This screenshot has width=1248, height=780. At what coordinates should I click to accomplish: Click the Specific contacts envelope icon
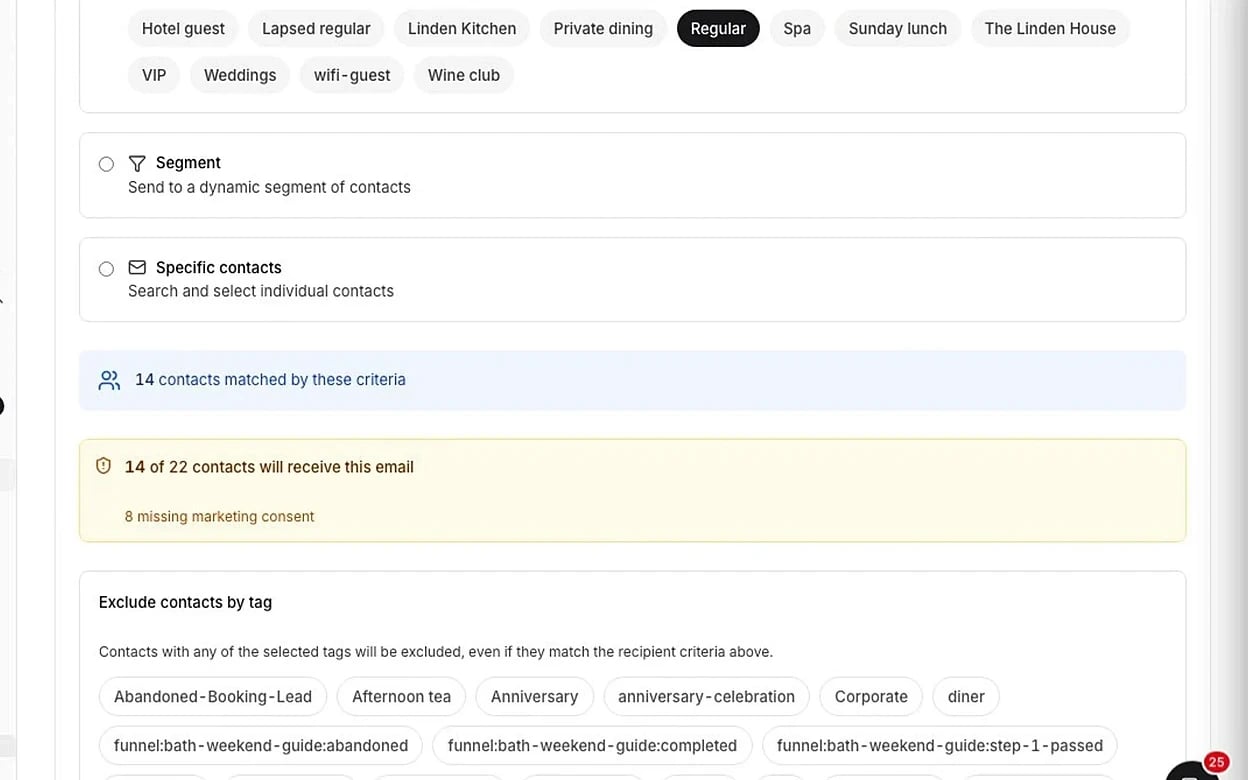click(x=137, y=268)
